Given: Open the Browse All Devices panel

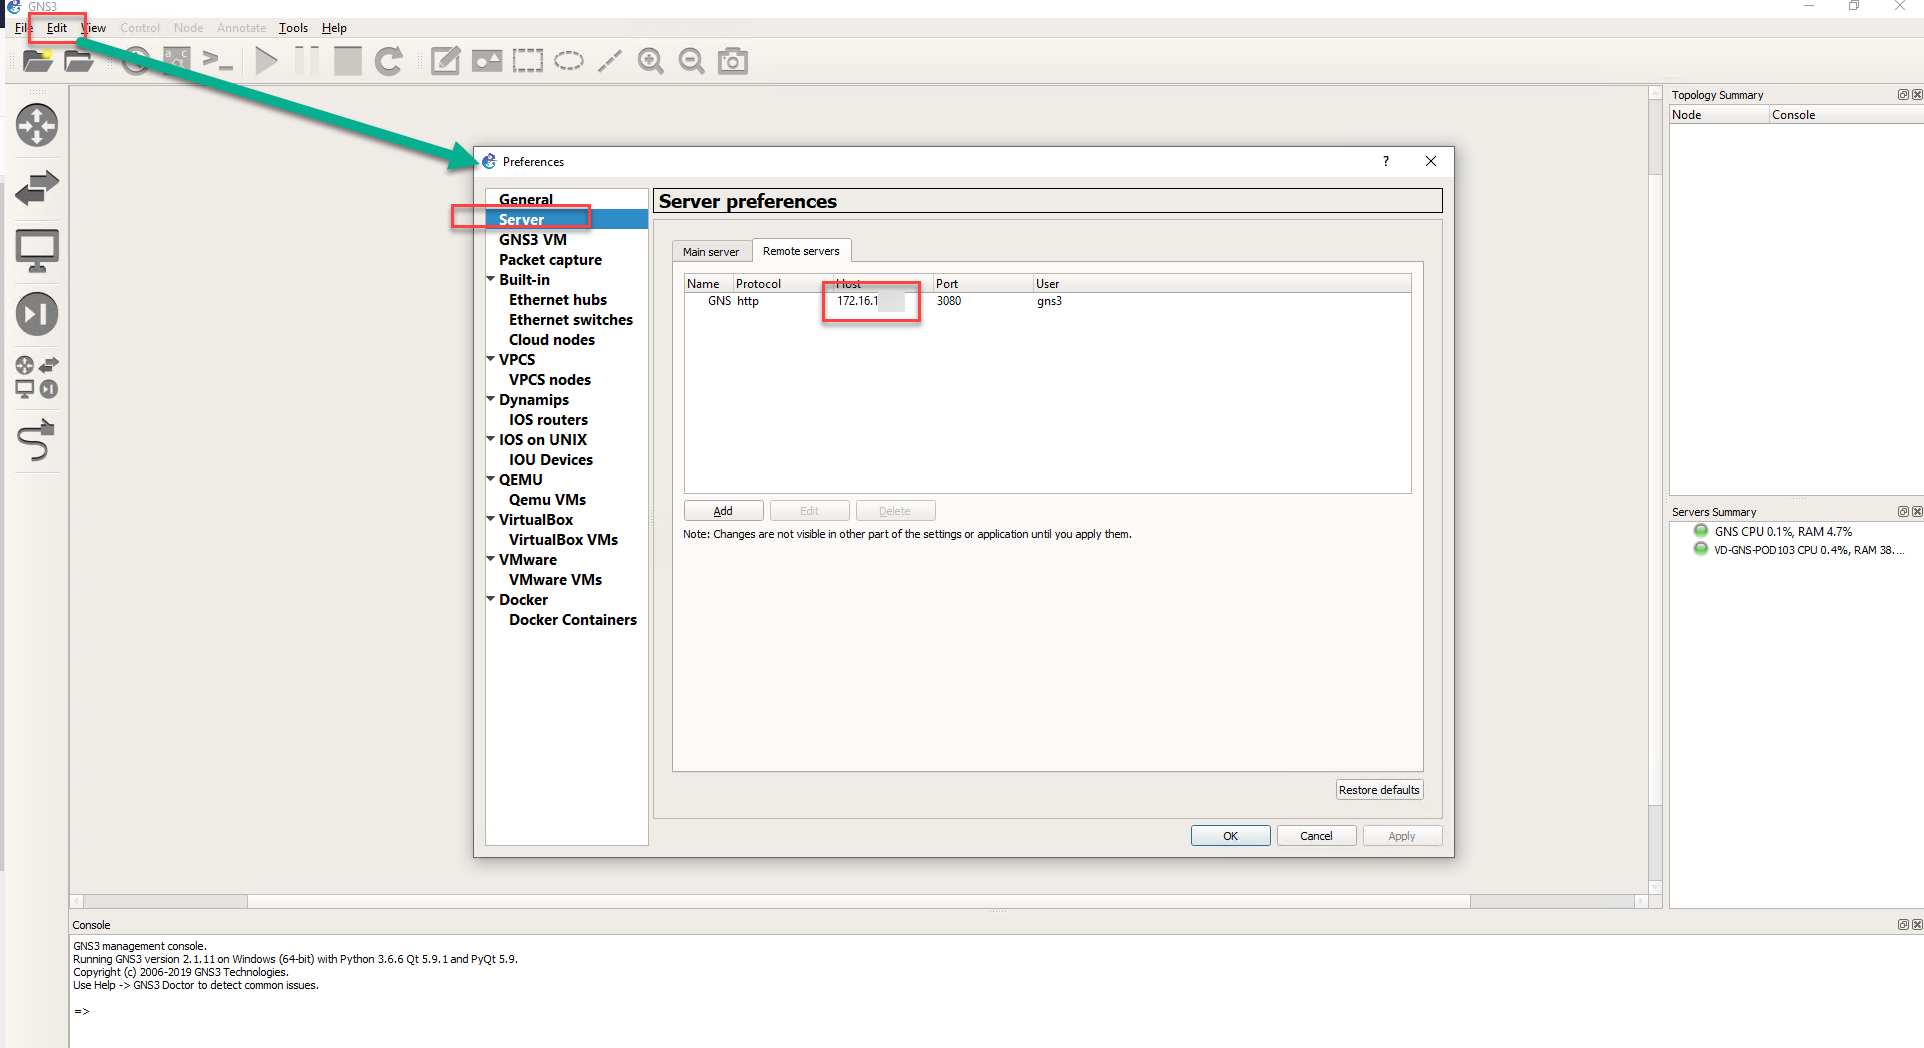Looking at the screenshot, I should tap(37, 377).
